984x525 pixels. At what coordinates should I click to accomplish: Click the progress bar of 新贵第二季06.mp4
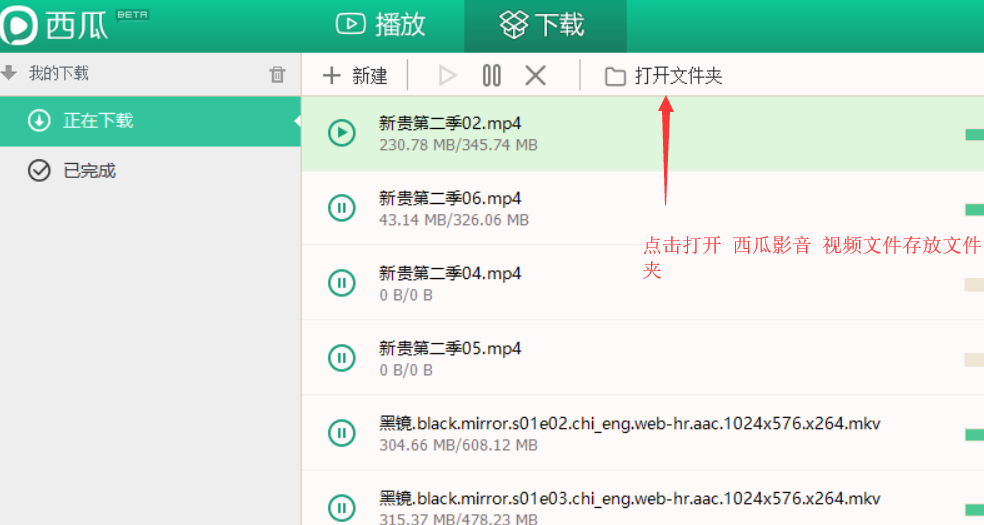pos(975,209)
